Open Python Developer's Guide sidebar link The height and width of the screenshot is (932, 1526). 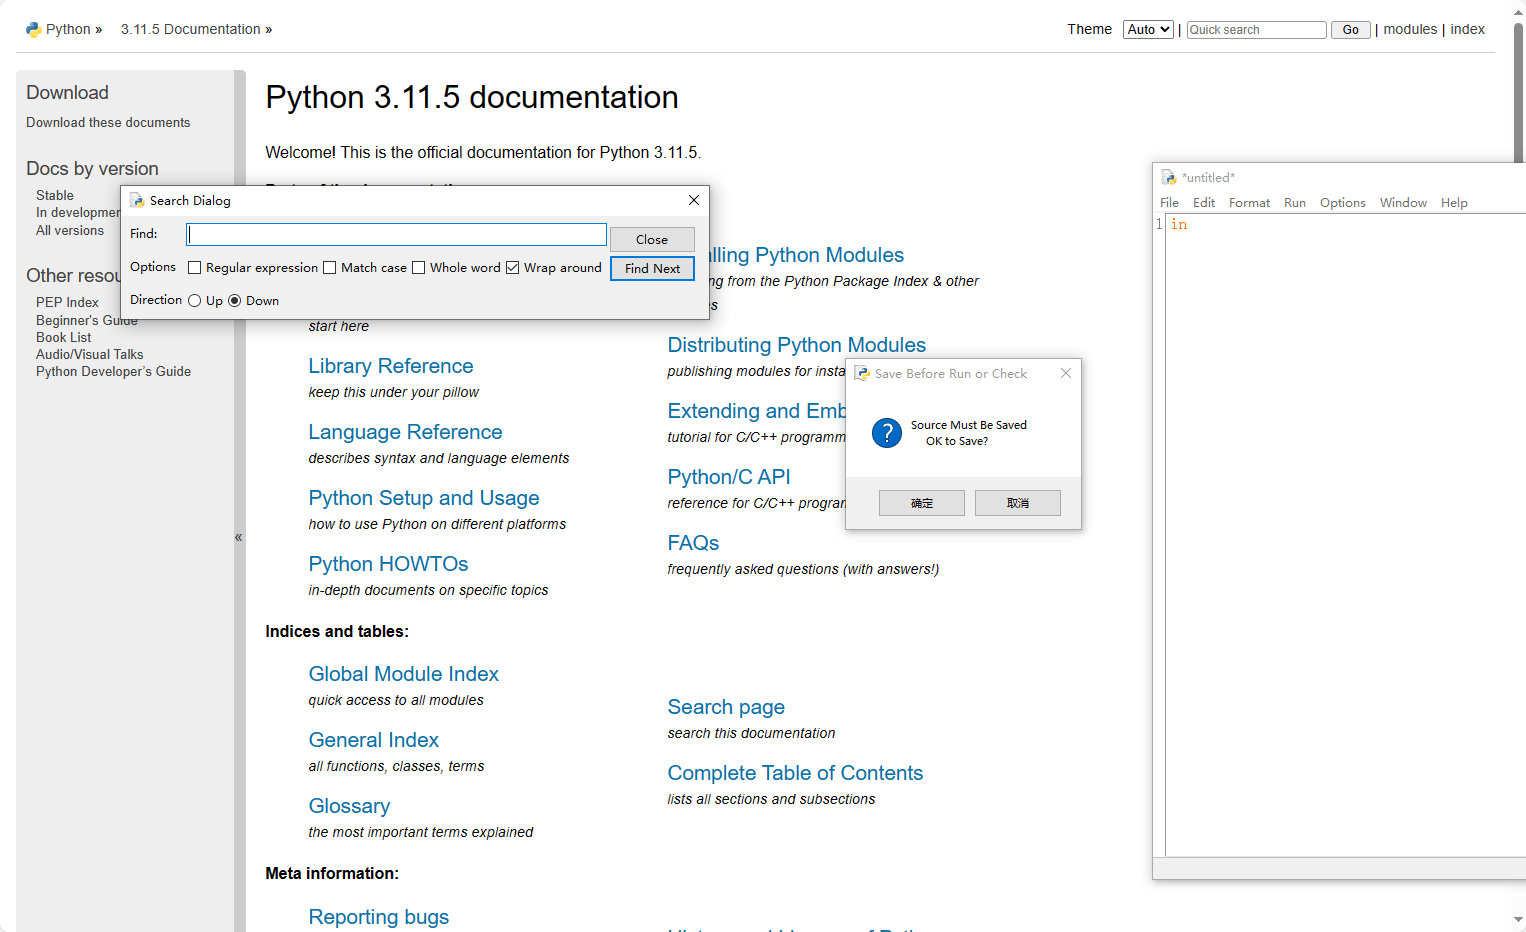click(113, 371)
